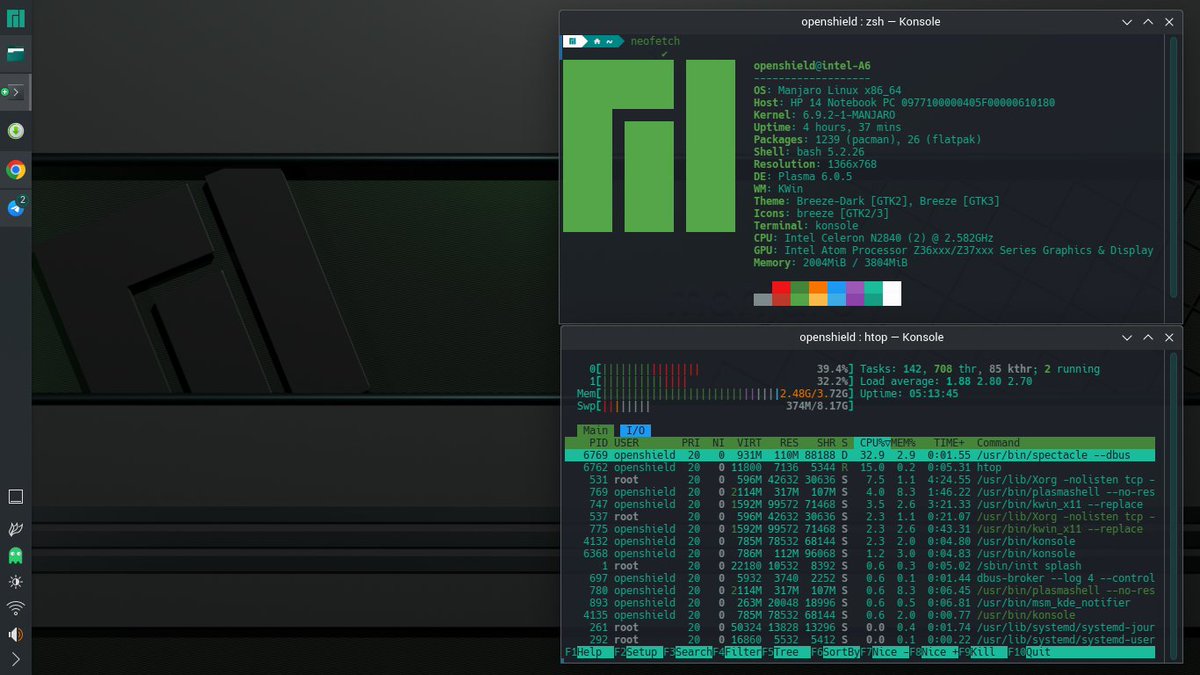Launch Google Chrome from the panel
The height and width of the screenshot is (675, 1200).
point(16,169)
